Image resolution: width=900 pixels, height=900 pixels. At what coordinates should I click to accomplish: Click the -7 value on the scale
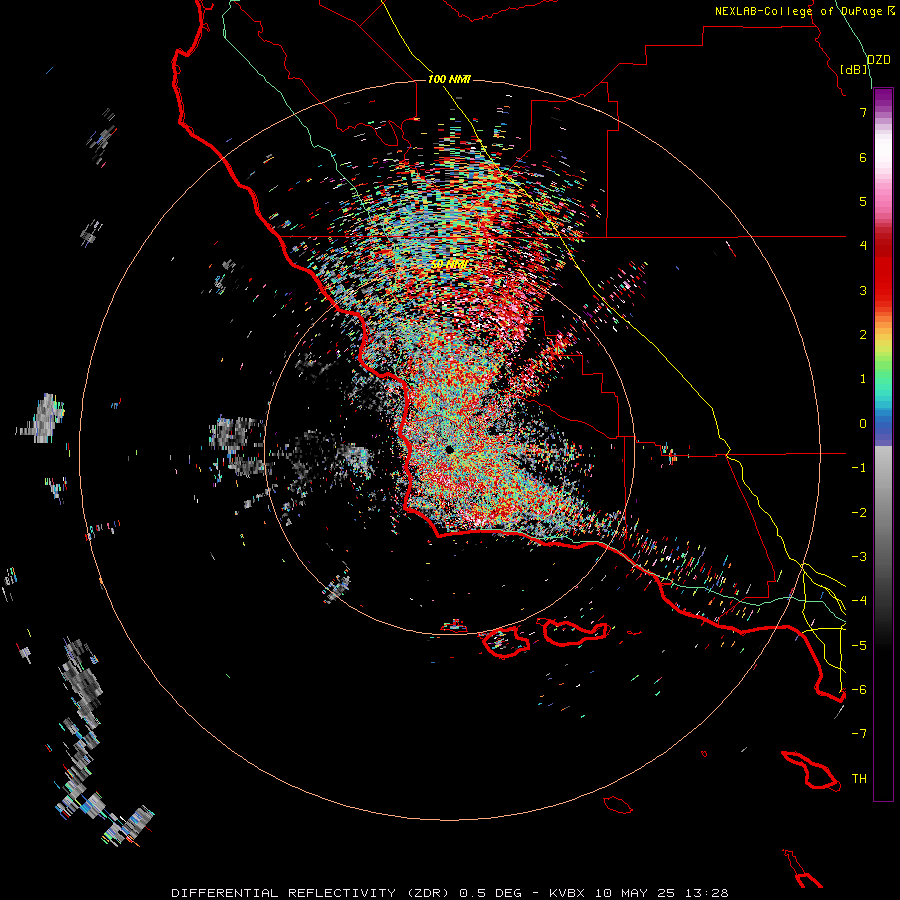point(859,734)
